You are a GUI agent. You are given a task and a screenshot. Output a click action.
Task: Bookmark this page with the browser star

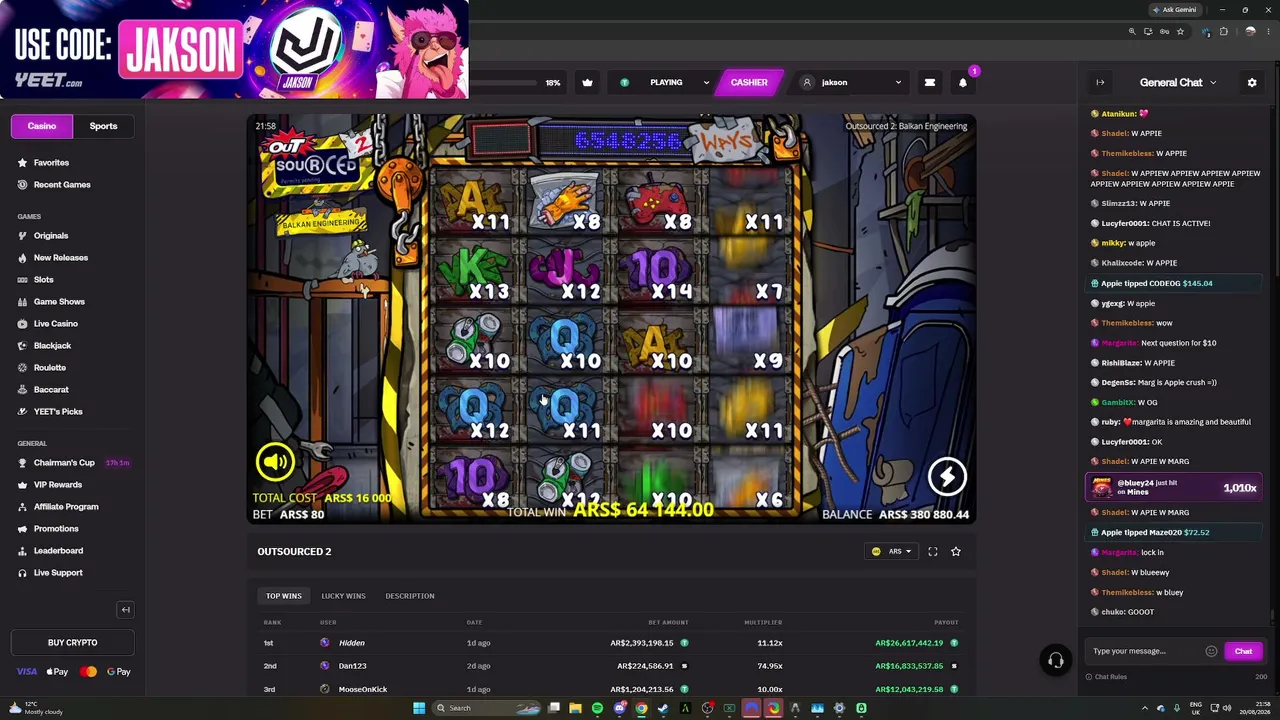[x=1180, y=32]
